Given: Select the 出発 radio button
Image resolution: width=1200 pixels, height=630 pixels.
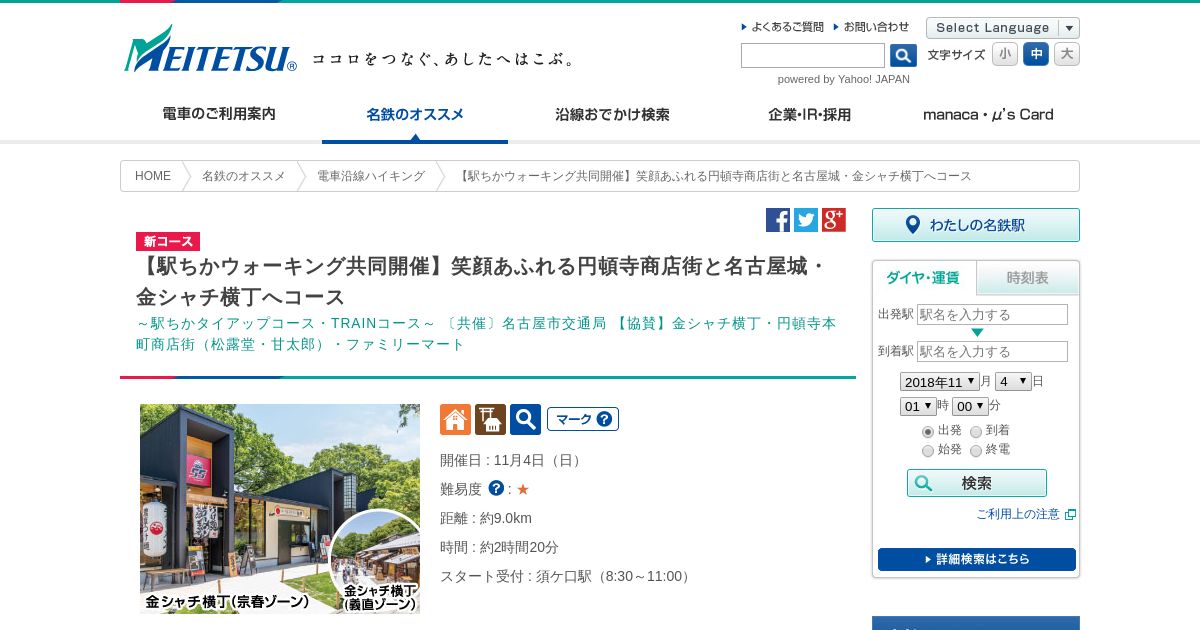Looking at the screenshot, I should tap(928, 432).
